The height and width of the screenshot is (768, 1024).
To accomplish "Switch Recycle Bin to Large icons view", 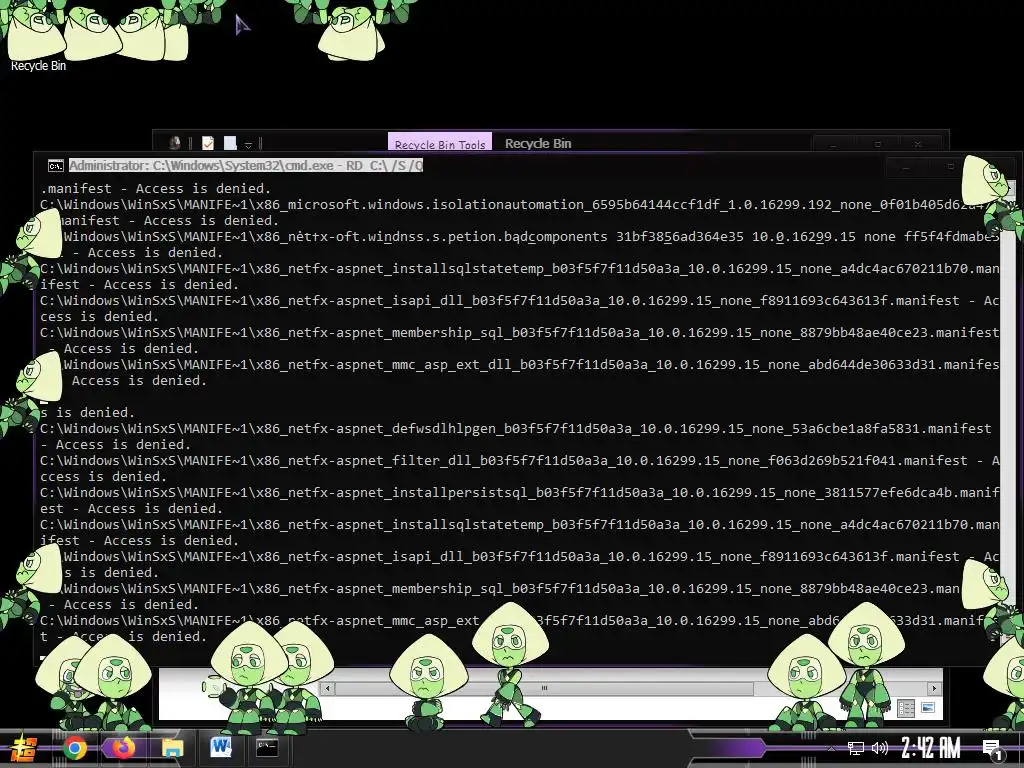I will tap(927, 707).
